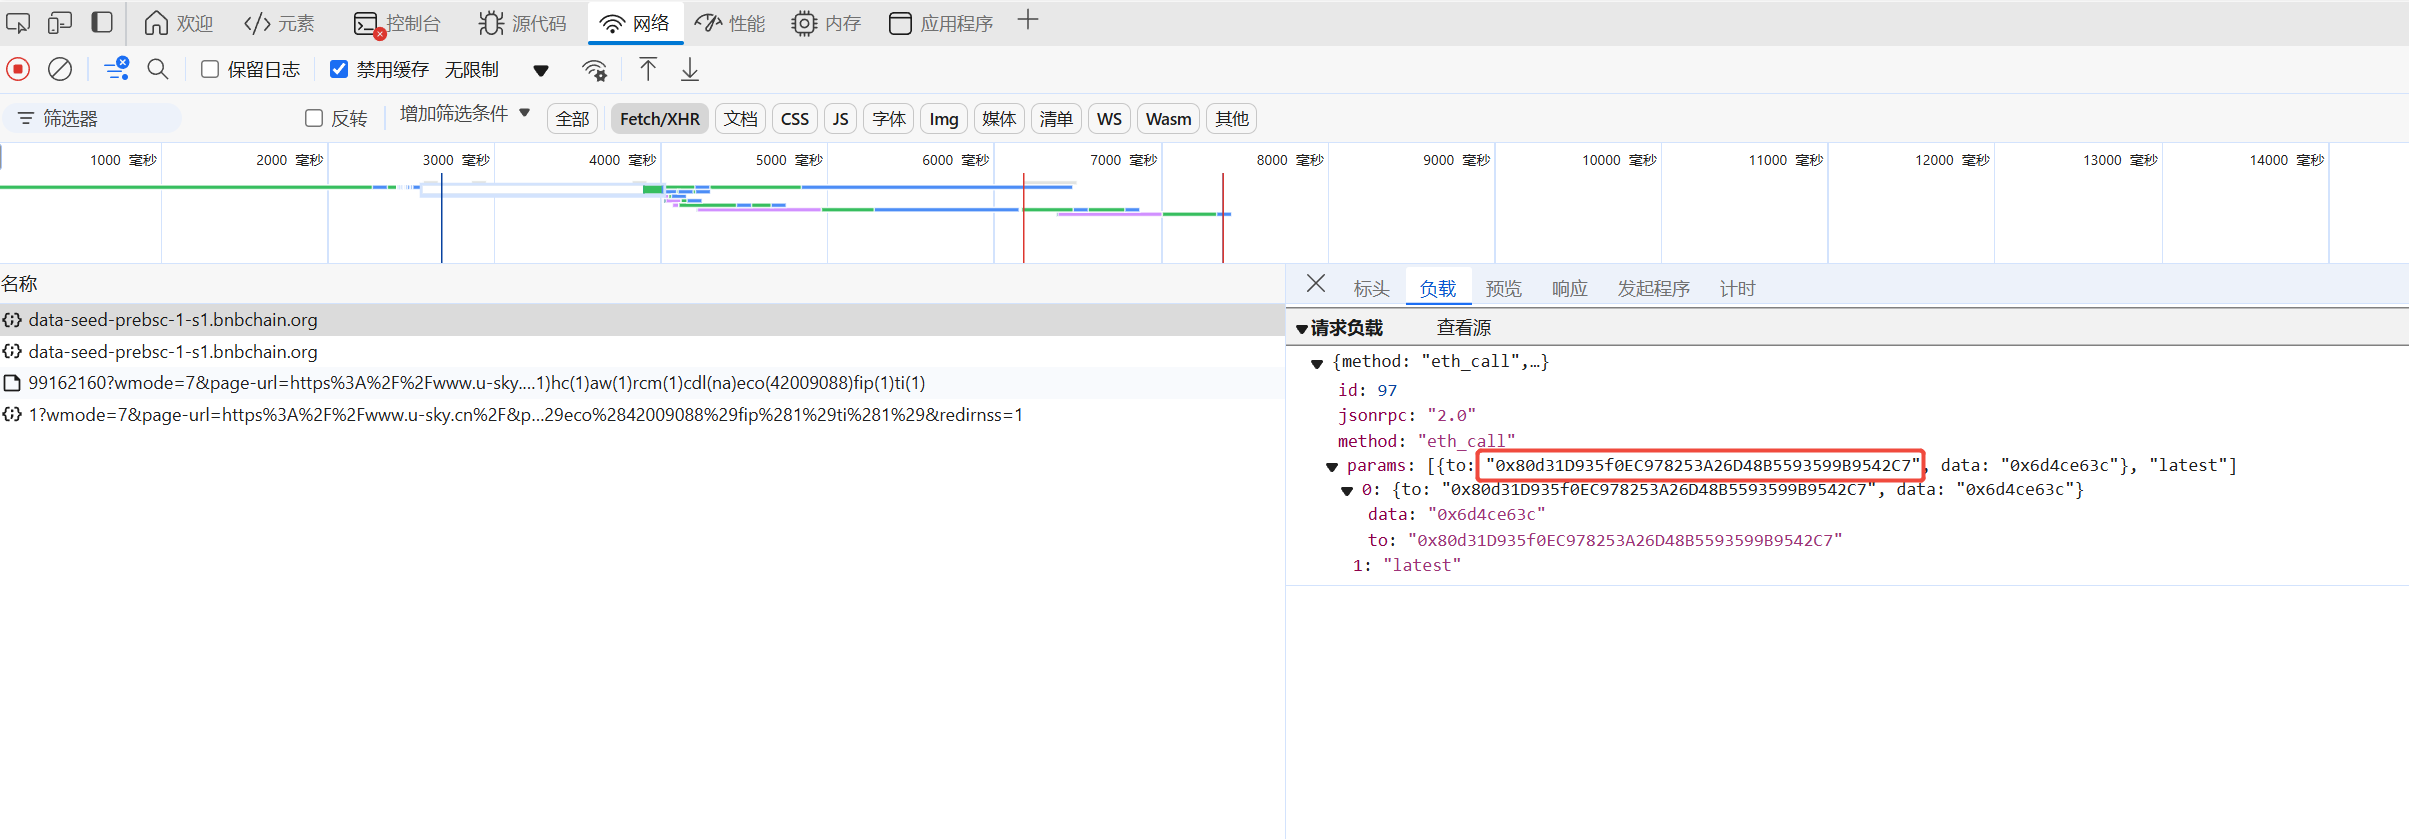Click the id: 97 value

pos(1387,390)
